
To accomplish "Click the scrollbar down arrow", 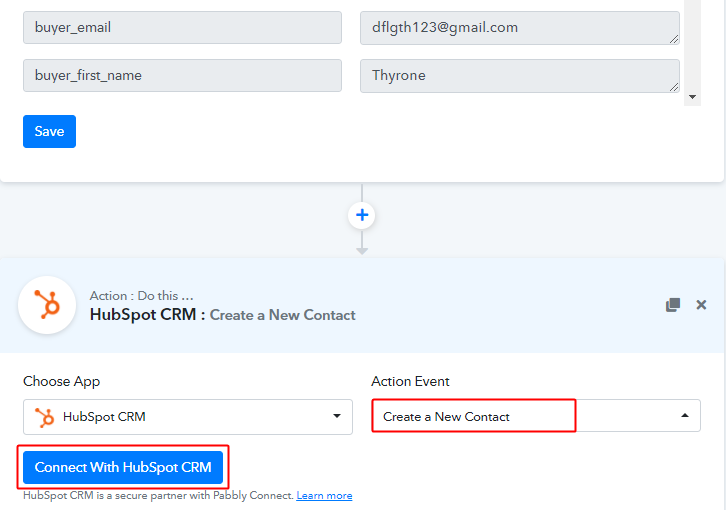I will point(693,97).
